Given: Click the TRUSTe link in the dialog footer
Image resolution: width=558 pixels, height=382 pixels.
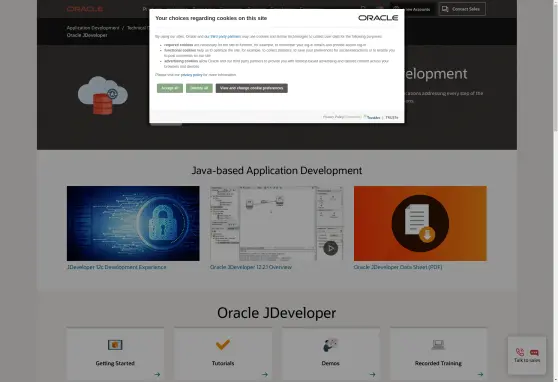Looking at the screenshot, I should (391, 117).
